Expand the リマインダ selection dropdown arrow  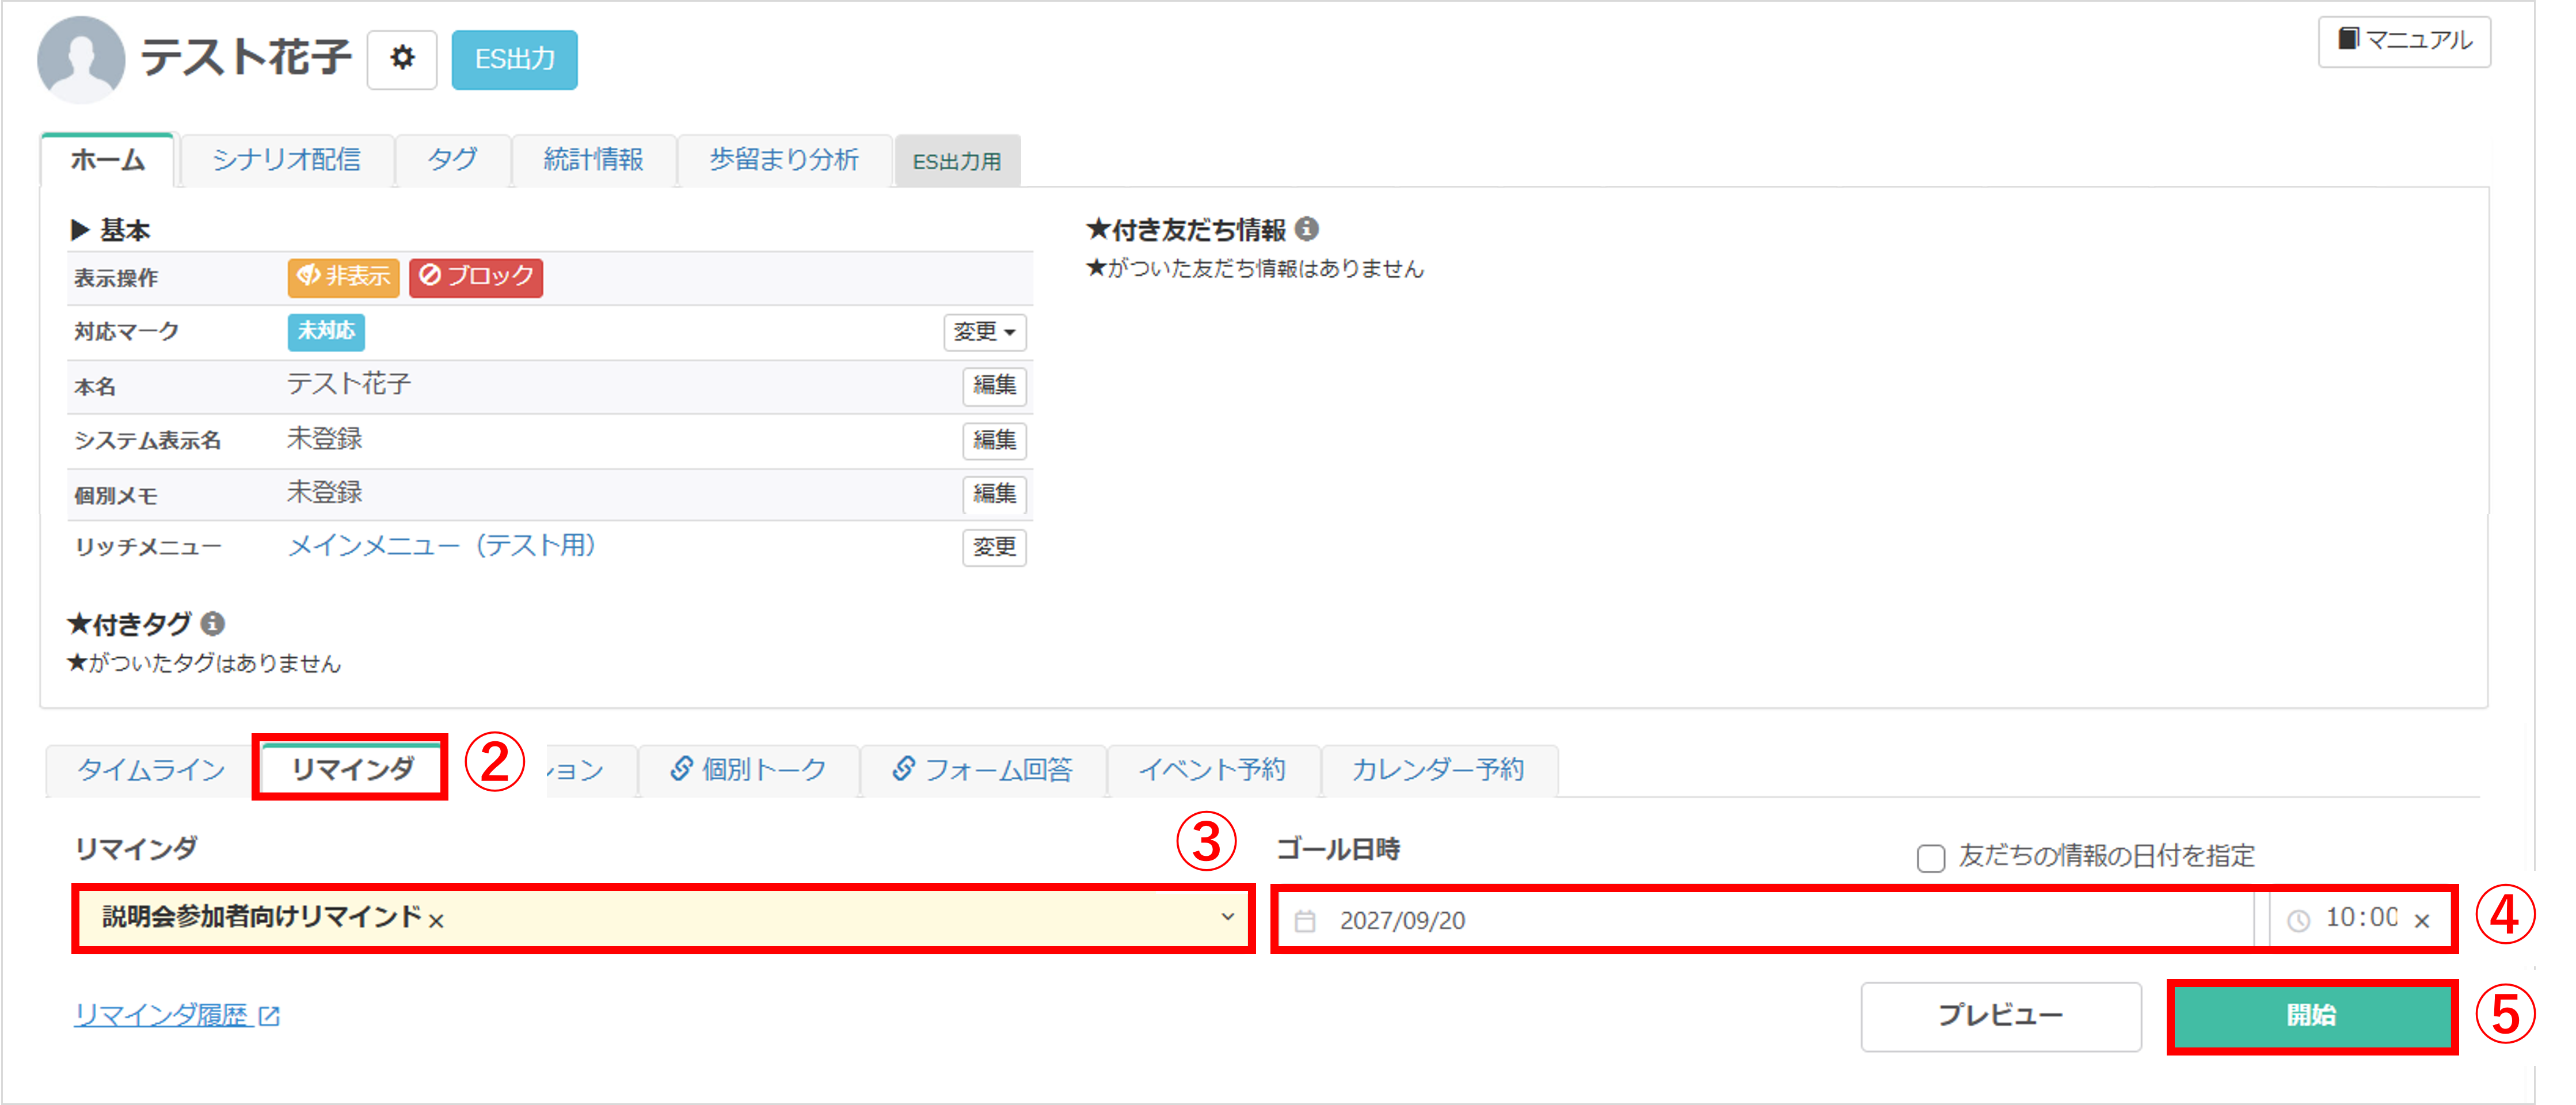pos(1227,917)
